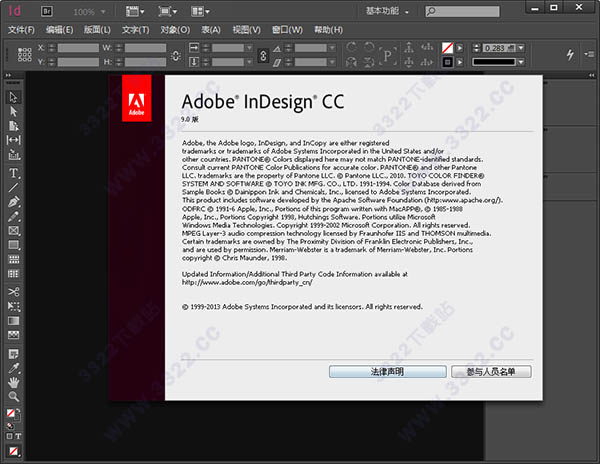
Task: Select the Gradient Feather tool
Action: pos(13,335)
